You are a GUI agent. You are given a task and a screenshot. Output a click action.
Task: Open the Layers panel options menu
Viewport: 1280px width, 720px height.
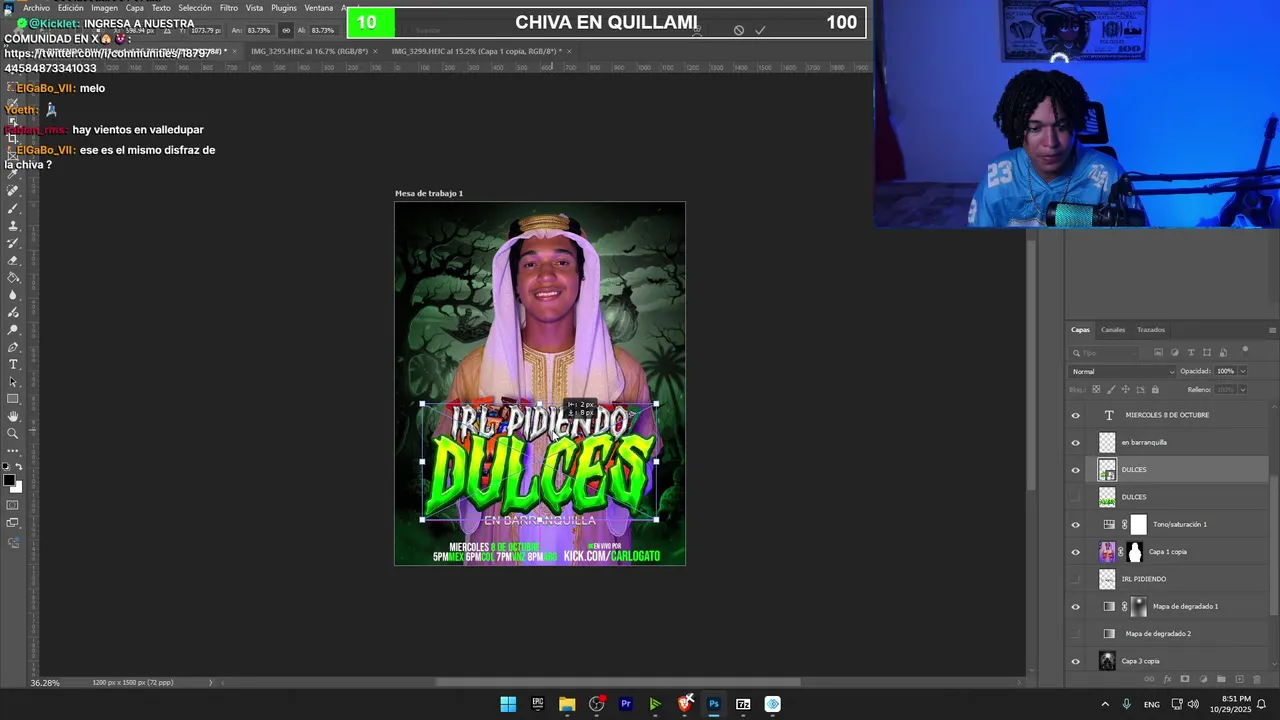[1272, 330]
